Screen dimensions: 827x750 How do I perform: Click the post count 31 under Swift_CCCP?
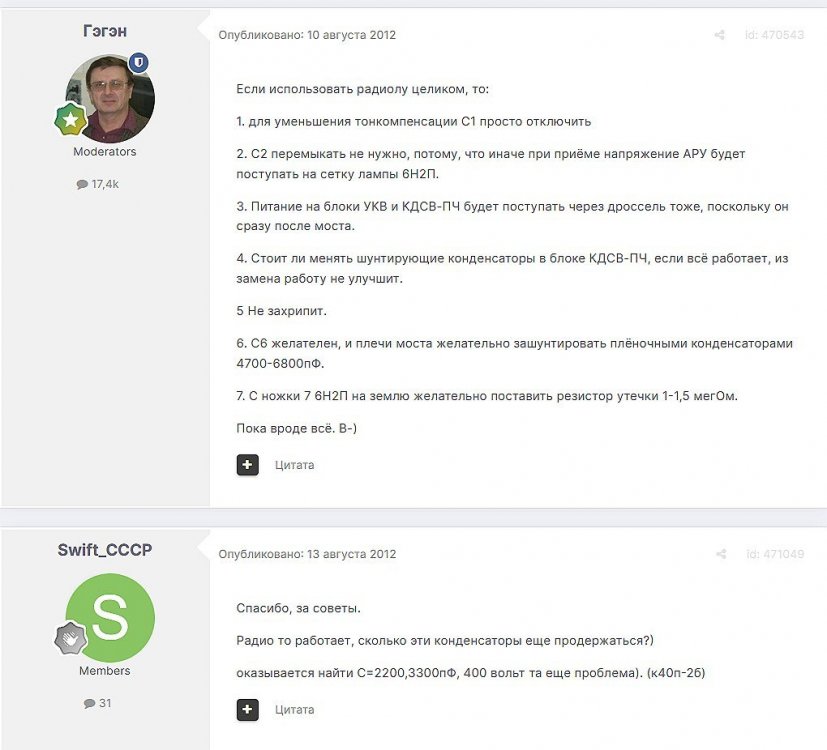98,703
